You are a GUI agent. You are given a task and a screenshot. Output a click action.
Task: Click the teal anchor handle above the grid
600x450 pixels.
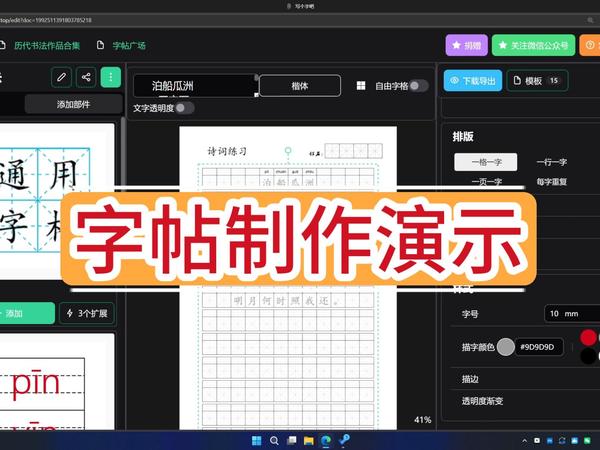288,151
